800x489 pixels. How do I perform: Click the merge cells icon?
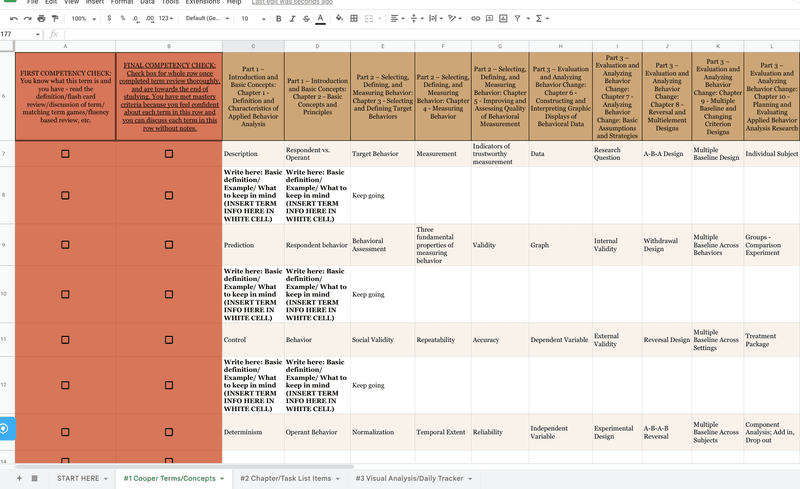pyautogui.click(x=369, y=18)
